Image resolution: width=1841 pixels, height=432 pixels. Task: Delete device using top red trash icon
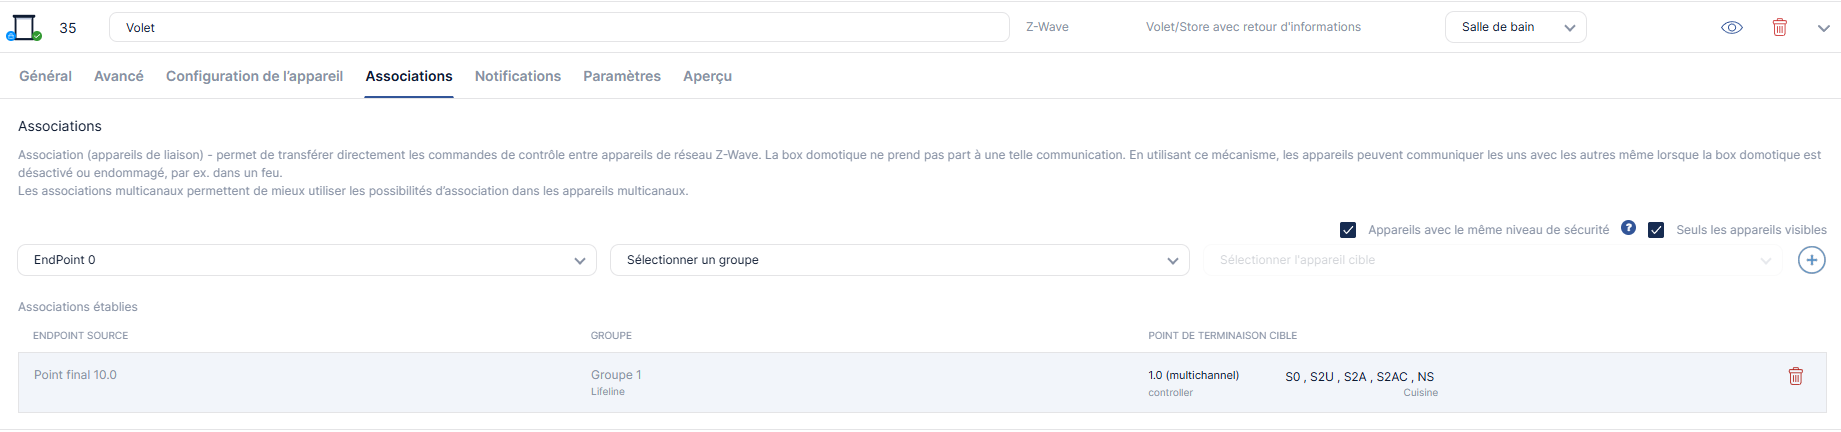click(x=1779, y=28)
